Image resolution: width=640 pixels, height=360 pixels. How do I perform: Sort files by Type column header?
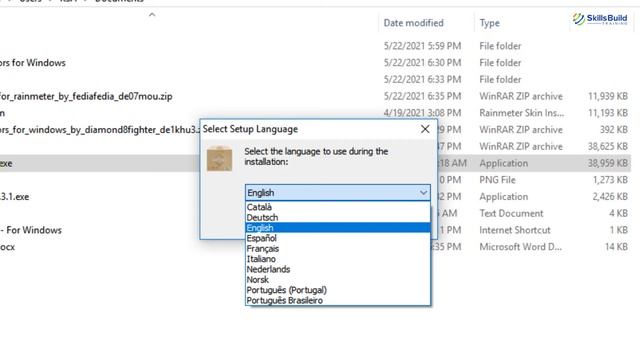489,23
